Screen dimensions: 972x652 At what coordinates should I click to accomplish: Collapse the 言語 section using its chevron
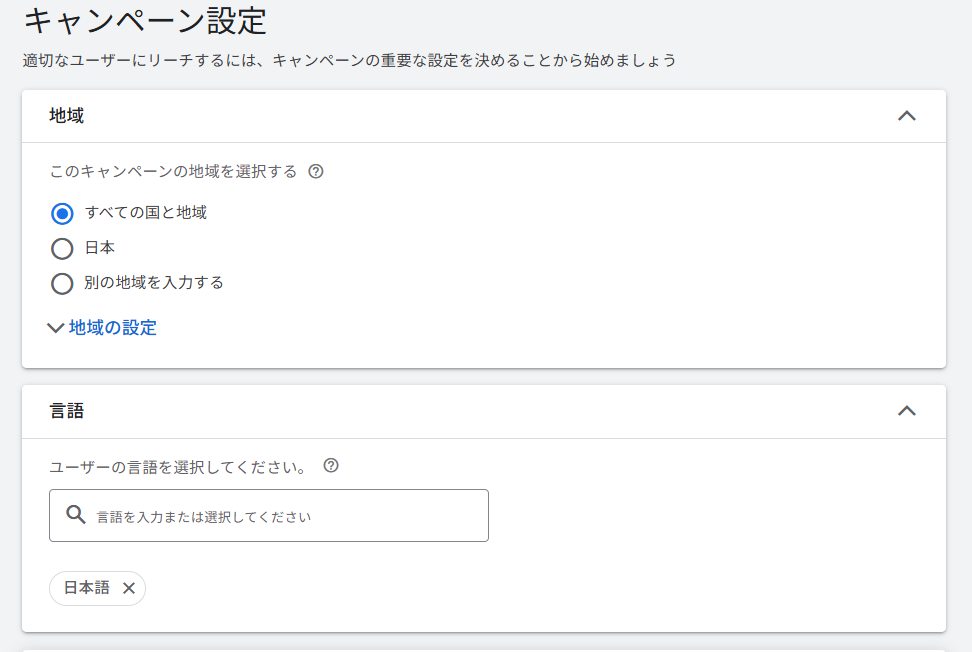906,411
